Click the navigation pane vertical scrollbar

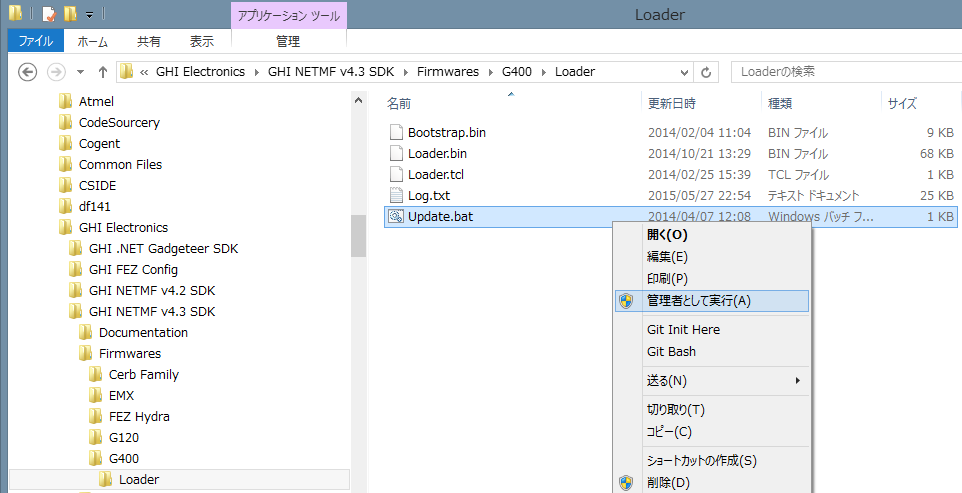coord(357,236)
